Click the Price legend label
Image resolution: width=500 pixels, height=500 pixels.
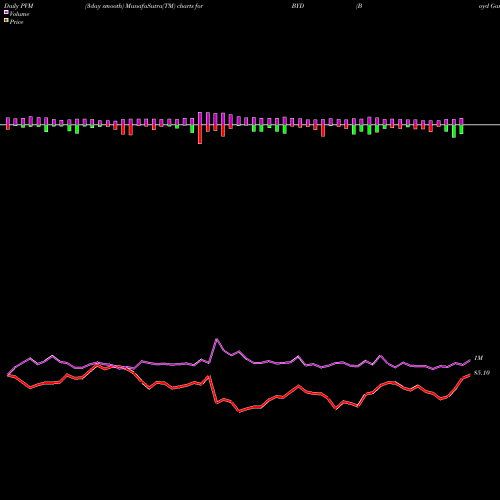[x=16, y=22]
